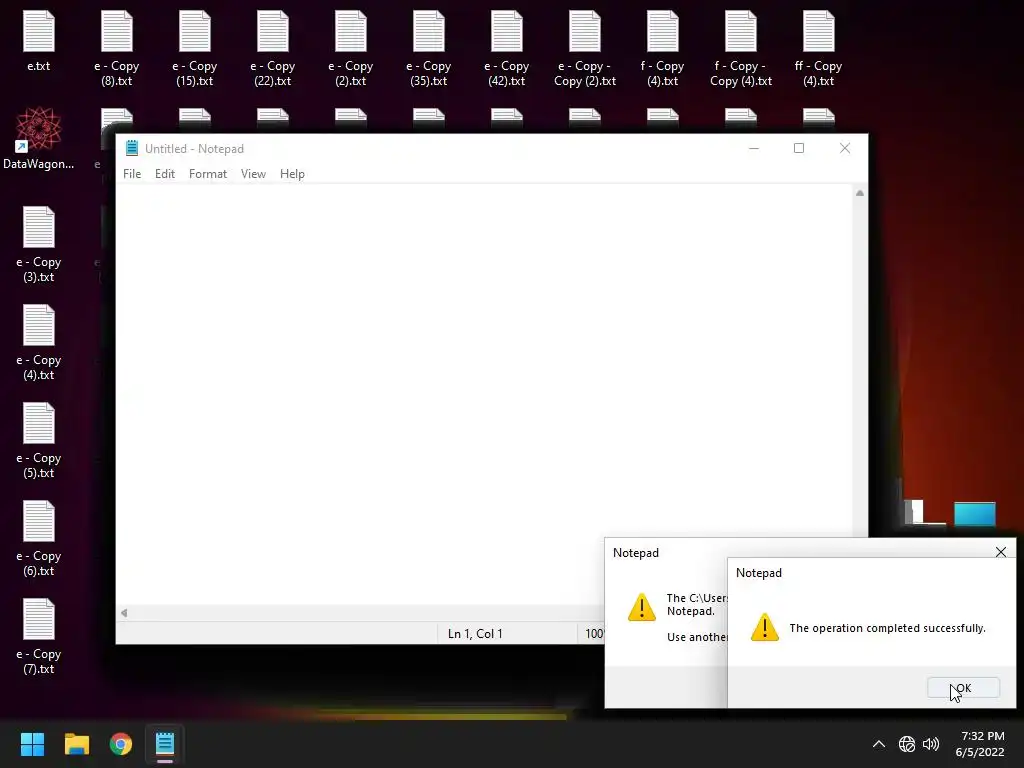Click the volume speaker tray icon
Screen dimensions: 1024x768
(x=931, y=744)
